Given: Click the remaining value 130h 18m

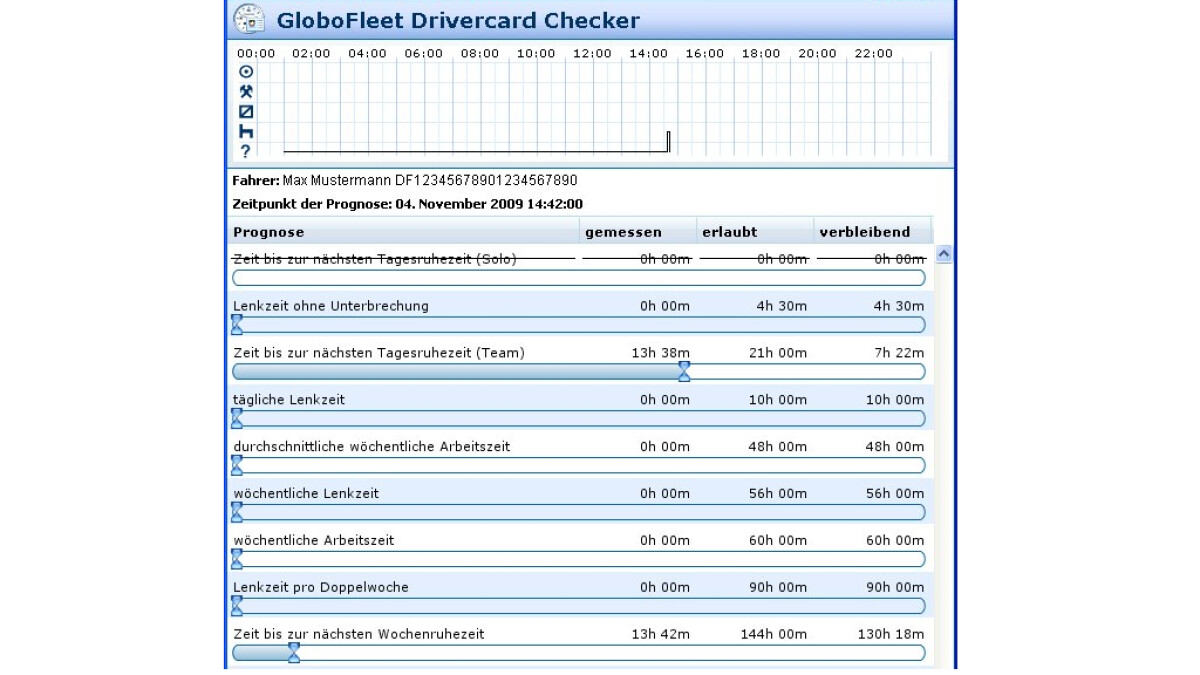Looking at the screenshot, I should pyautogui.click(x=891, y=635).
